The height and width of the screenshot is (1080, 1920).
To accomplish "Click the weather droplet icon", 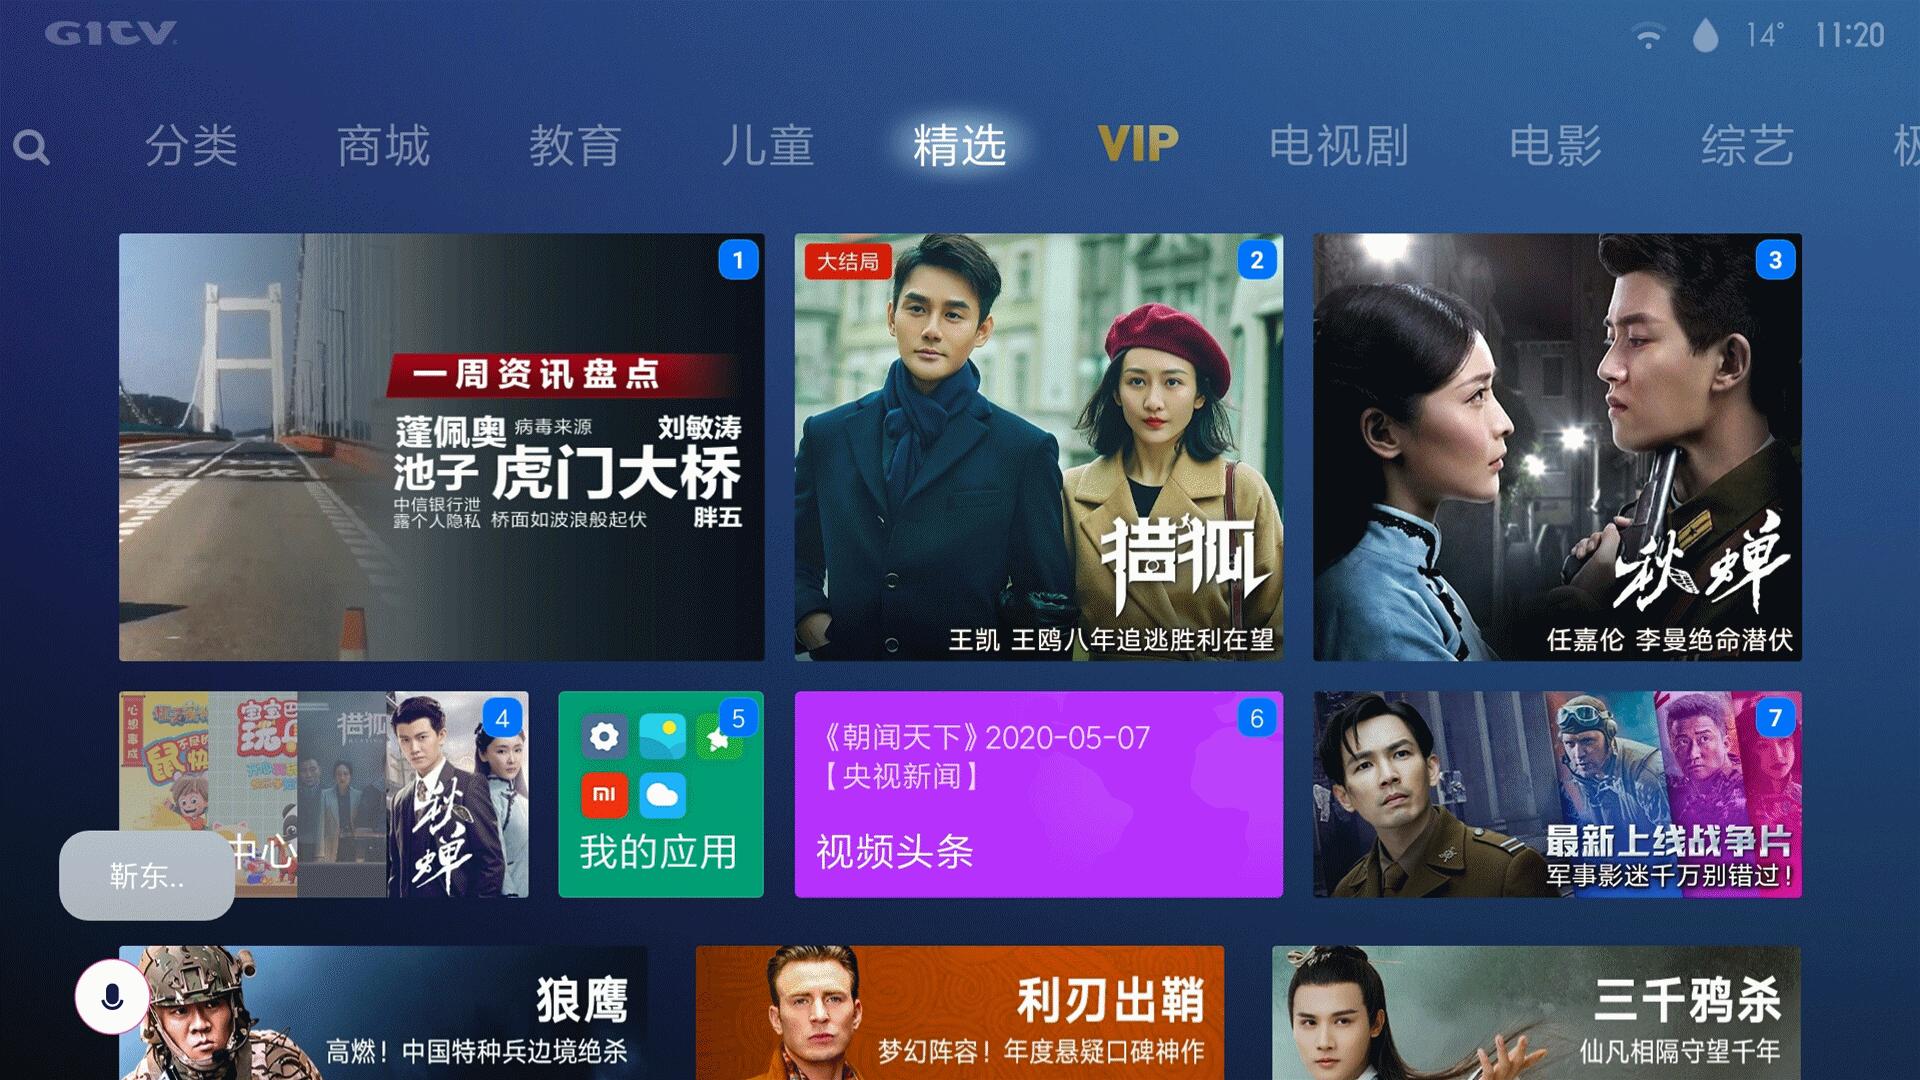I will coord(1705,36).
